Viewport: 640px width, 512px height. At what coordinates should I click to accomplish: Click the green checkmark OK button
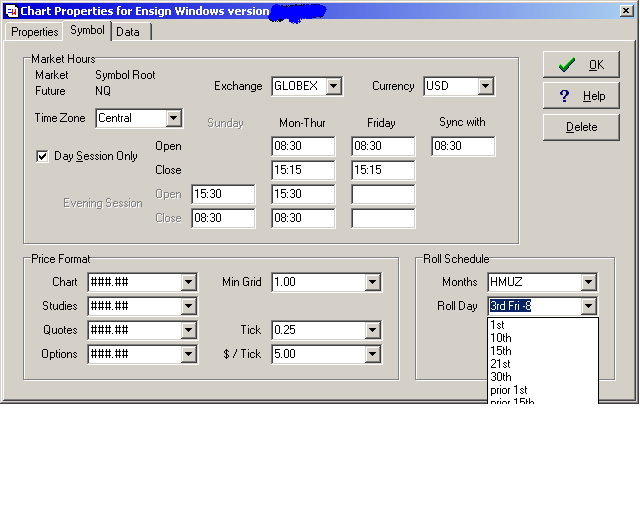tap(581, 65)
